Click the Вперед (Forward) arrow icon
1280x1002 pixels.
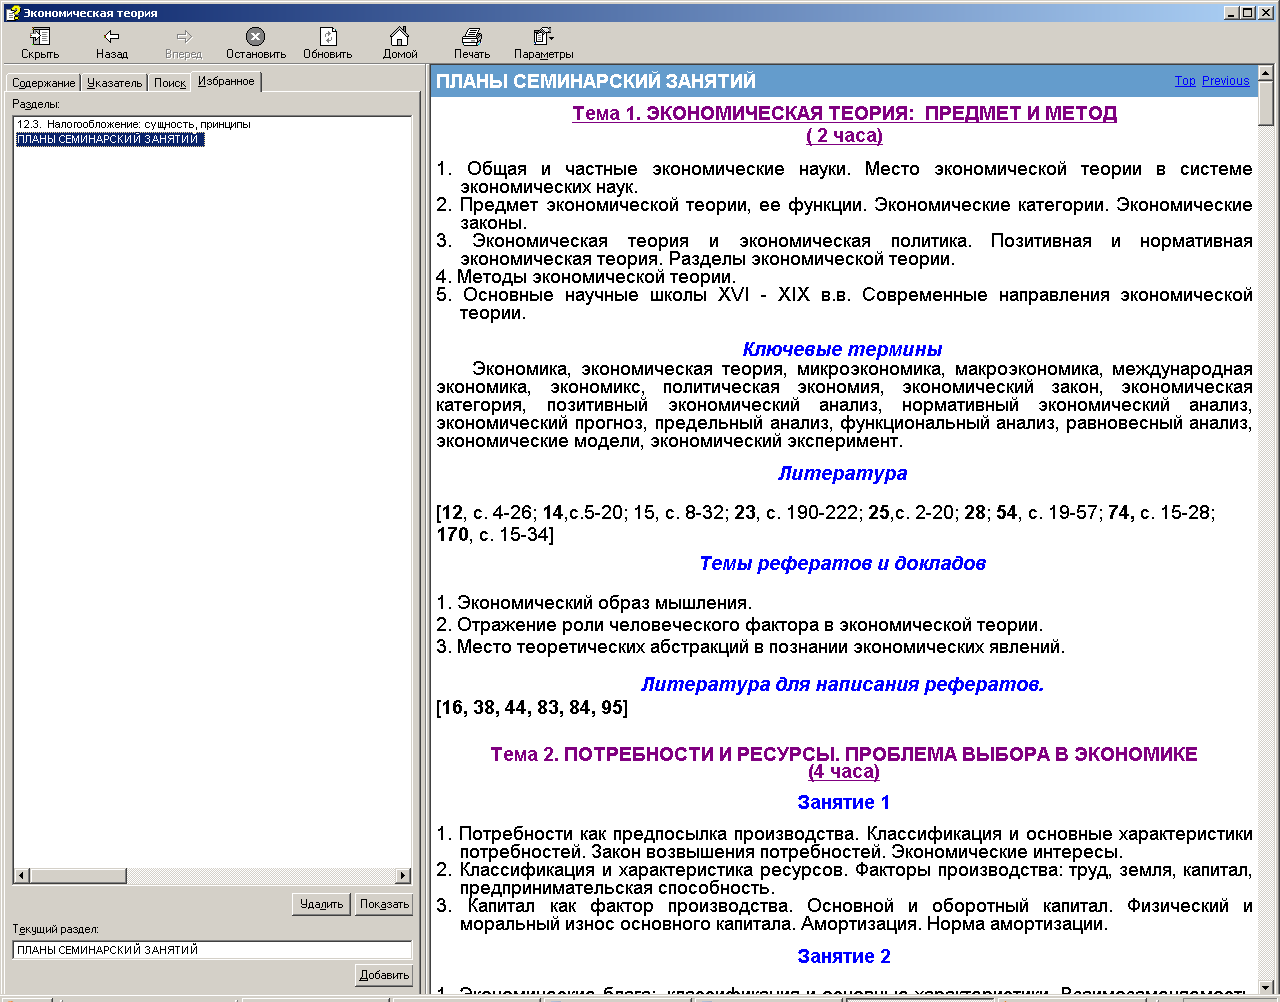183,37
